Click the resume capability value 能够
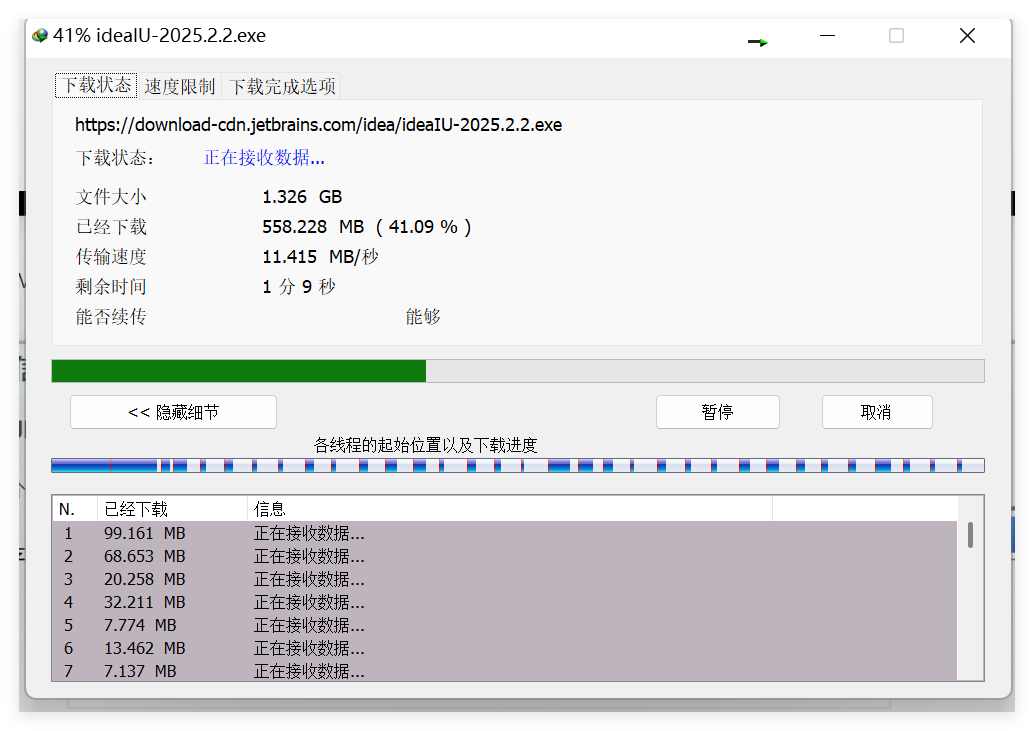1034x731 pixels. pyautogui.click(x=423, y=316)
